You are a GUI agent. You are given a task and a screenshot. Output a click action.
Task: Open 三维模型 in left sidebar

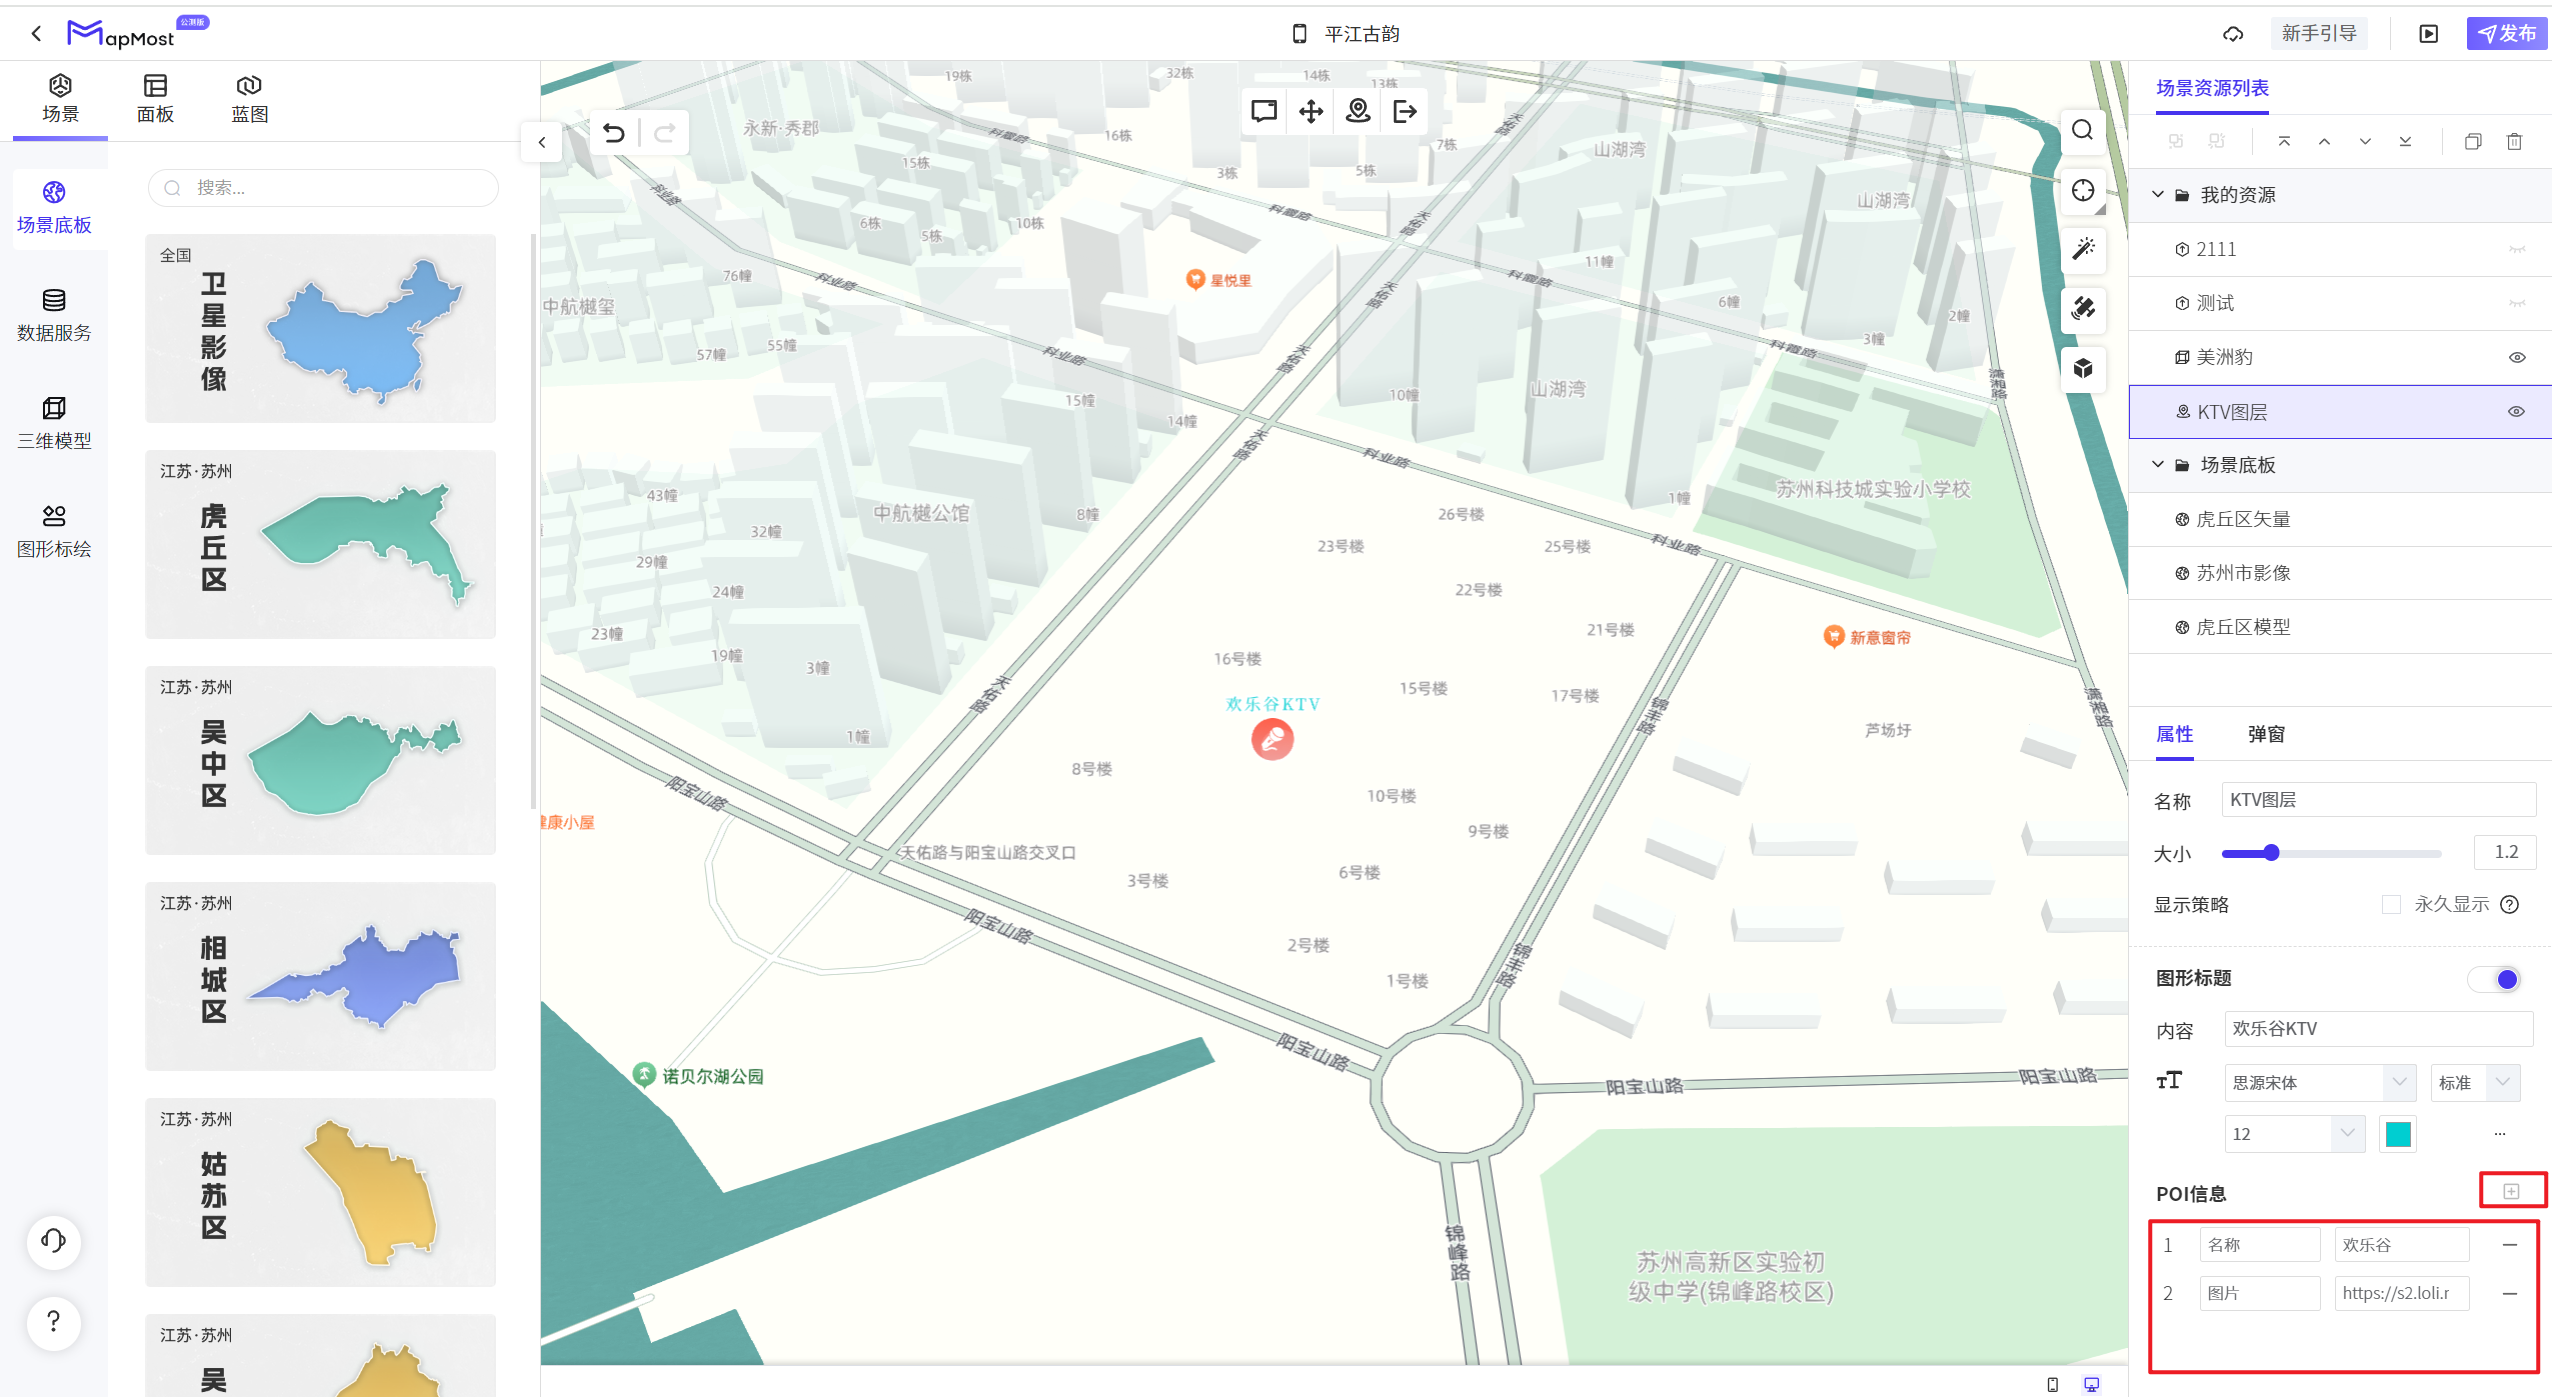point(54,423)
